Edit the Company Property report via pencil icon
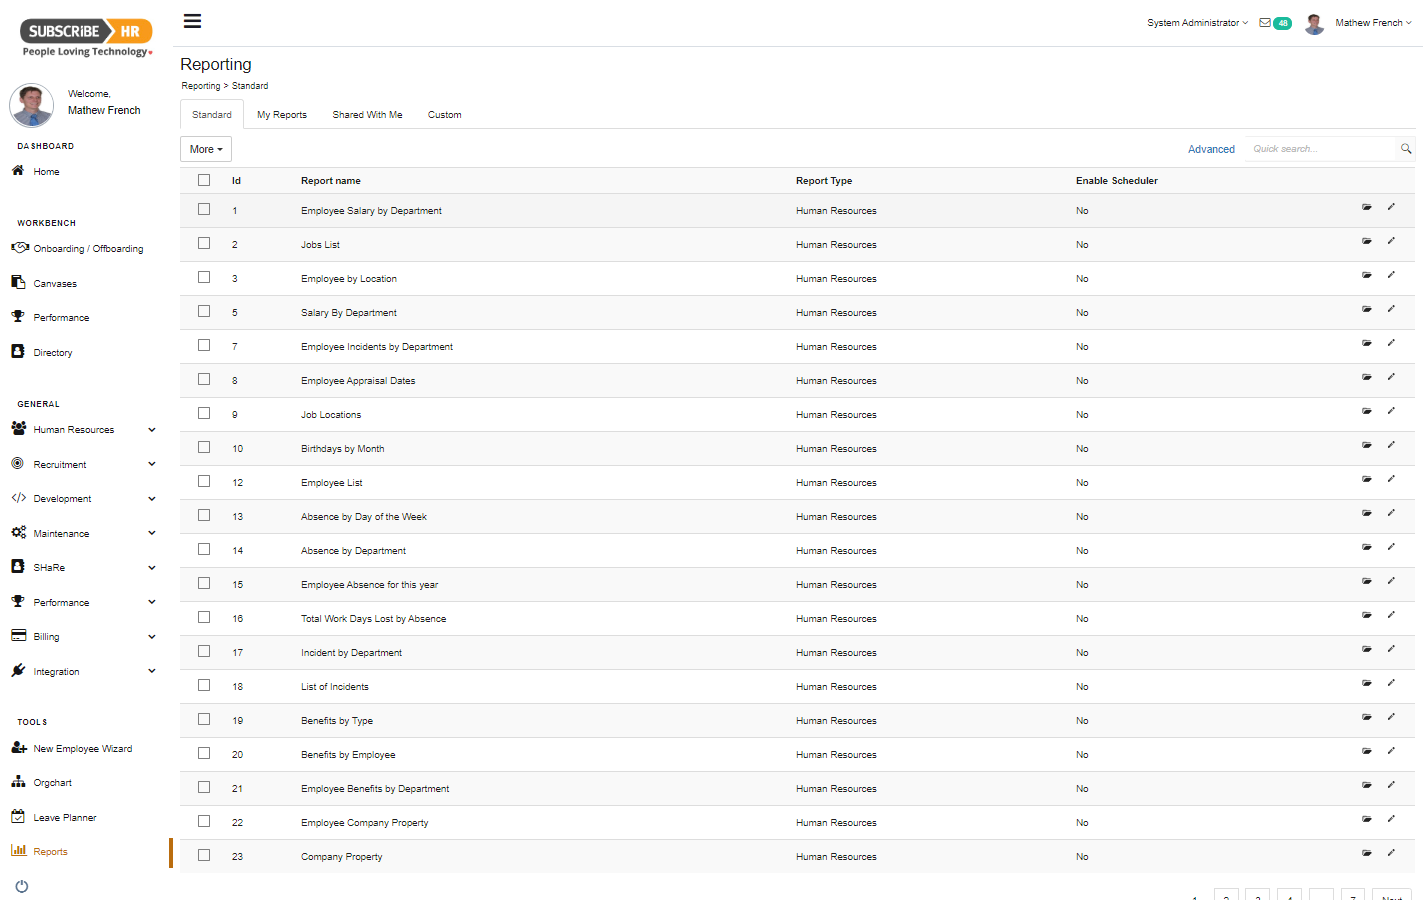 click(x=1391, y=853)
